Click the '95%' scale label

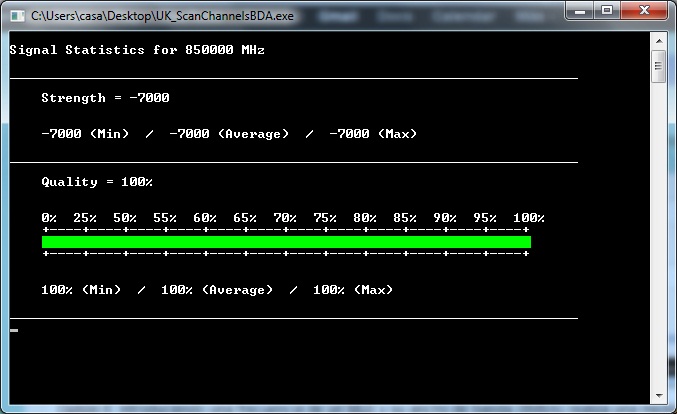pos(485,218)
